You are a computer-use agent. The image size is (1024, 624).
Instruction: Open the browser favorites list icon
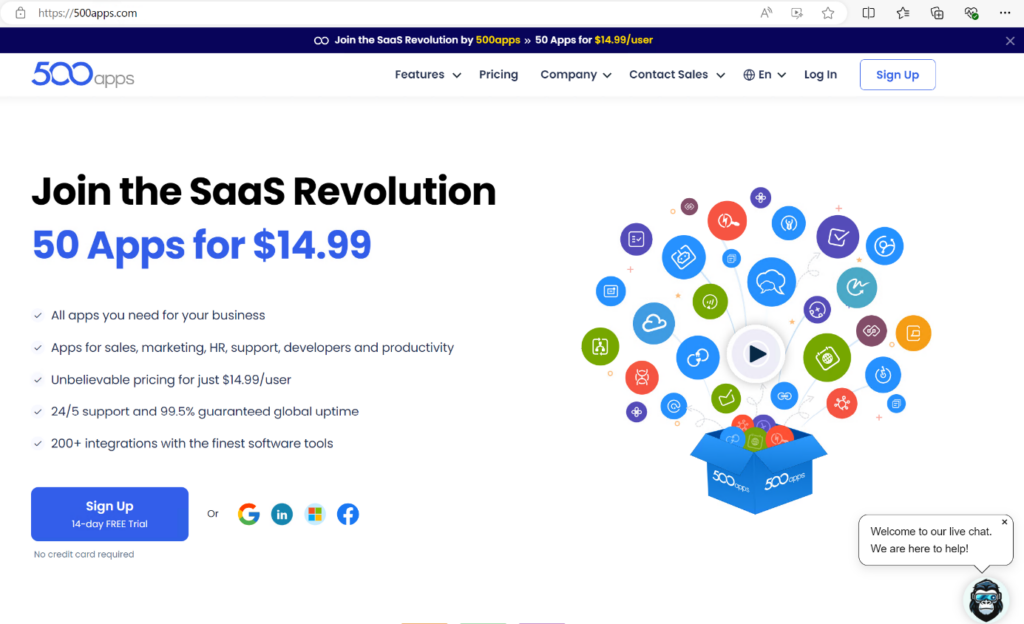tap(903, 13)
